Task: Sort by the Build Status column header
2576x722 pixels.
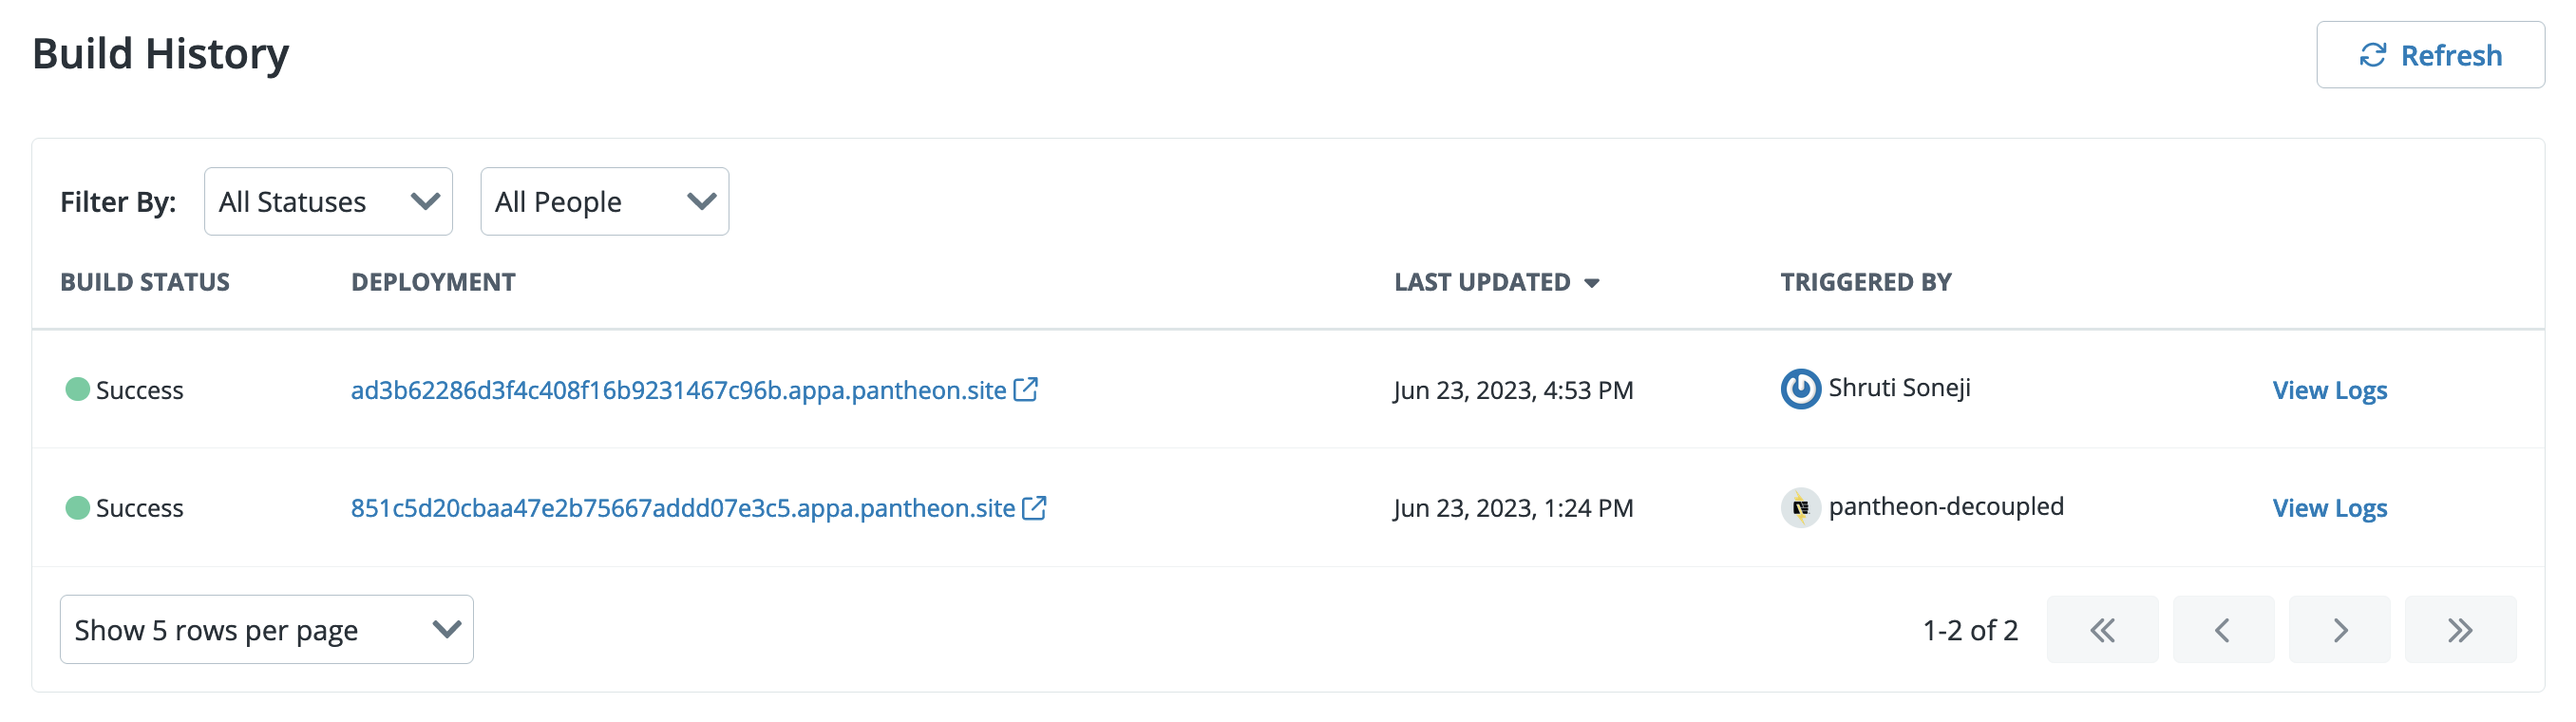Action: pos(145,281)
